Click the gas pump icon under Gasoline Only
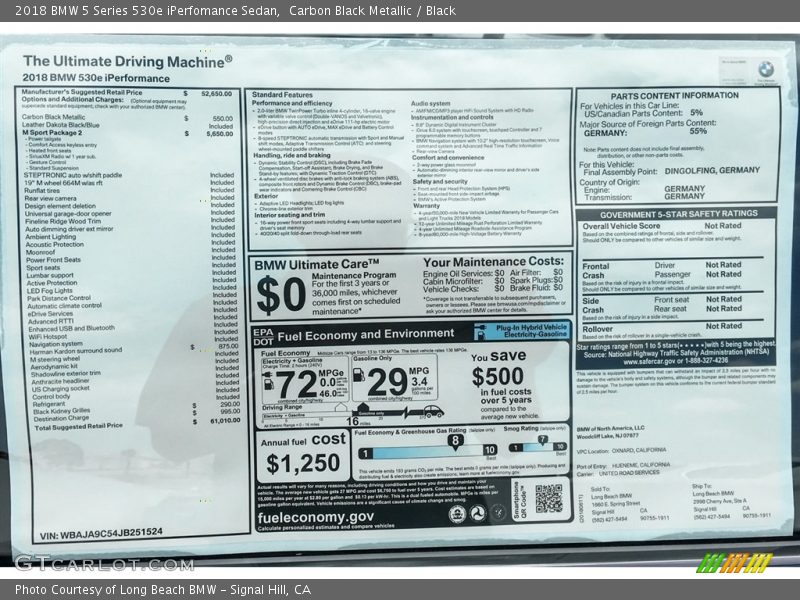 pos(359,375)
